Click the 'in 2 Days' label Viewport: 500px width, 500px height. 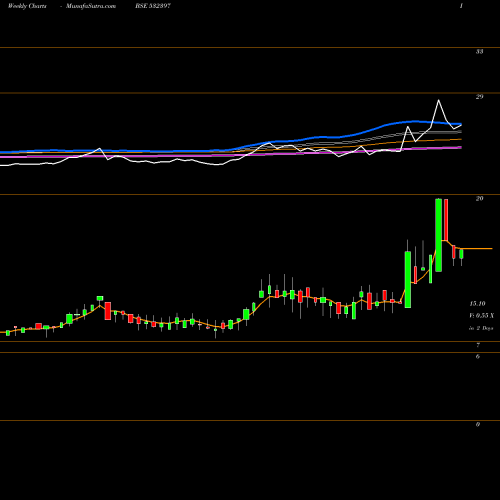click(x=481, y=328)
